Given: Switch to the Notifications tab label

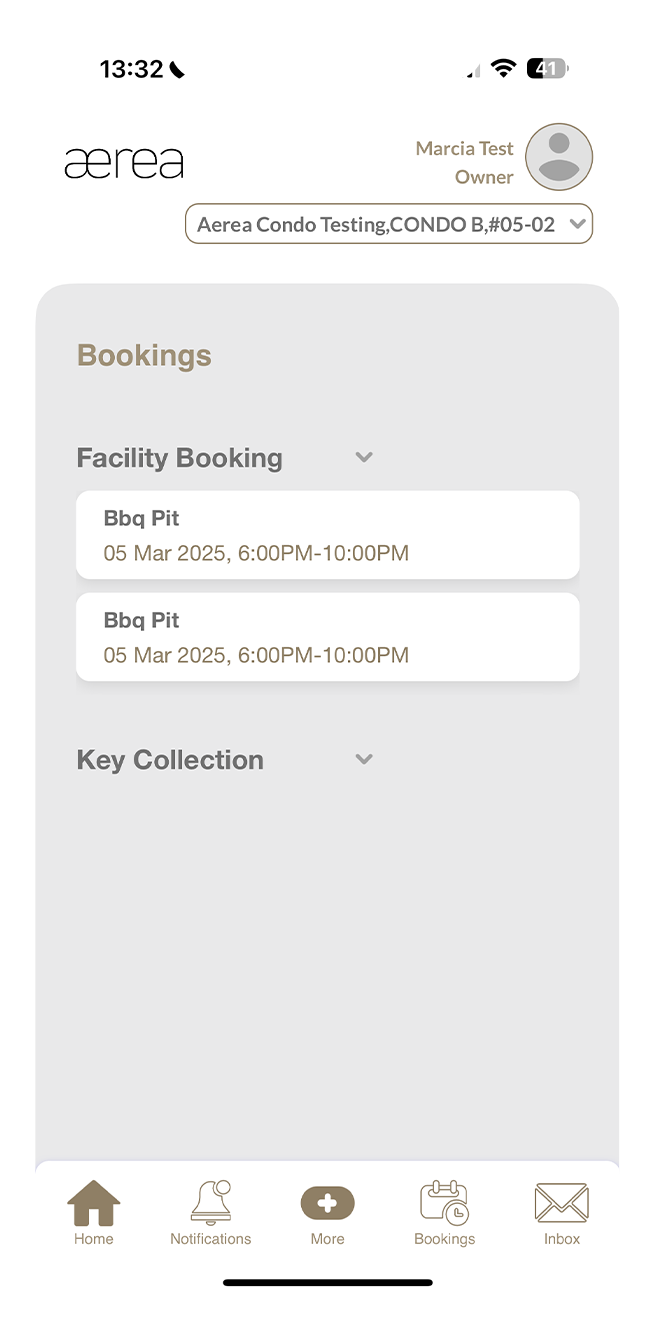Looking at the screenshot, I should 210,1239.
